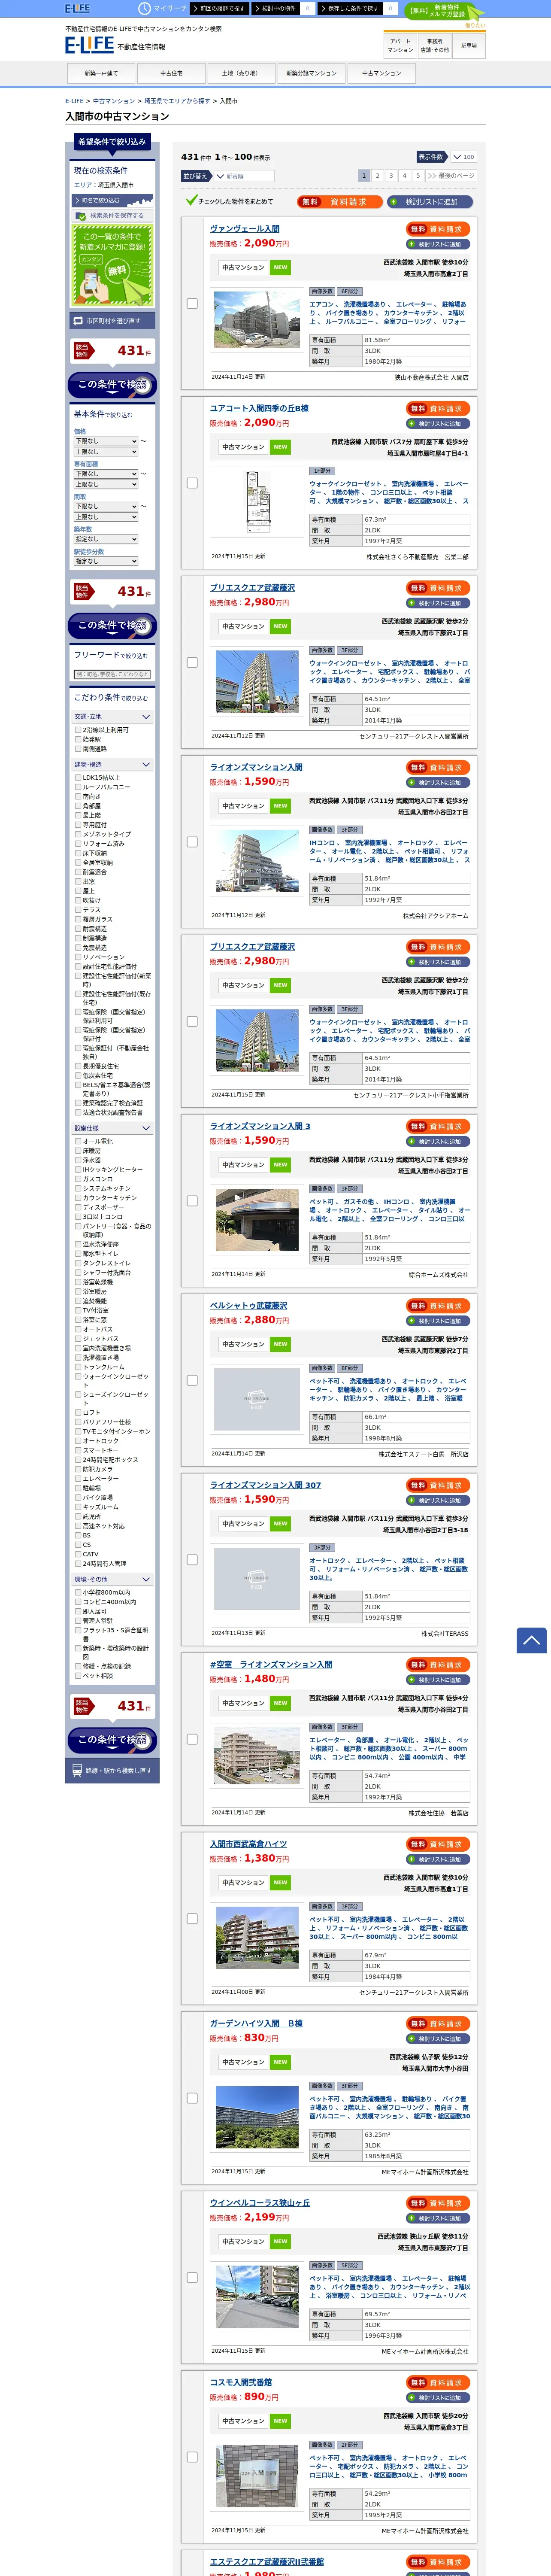551x2576 pixels.
Task: Tick checkbox for ライオンズマンション入間 3 listing
Action: pos(192,1200)
